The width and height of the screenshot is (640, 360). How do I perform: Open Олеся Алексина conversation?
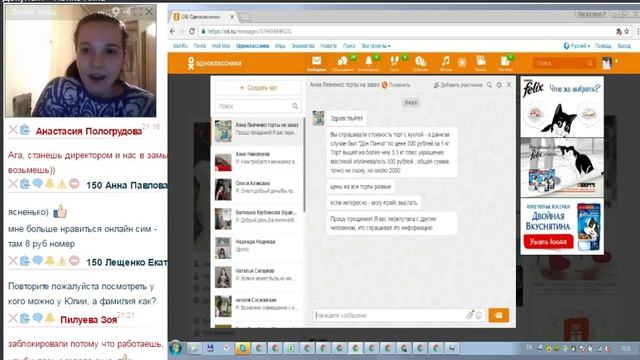coord(258,190)
